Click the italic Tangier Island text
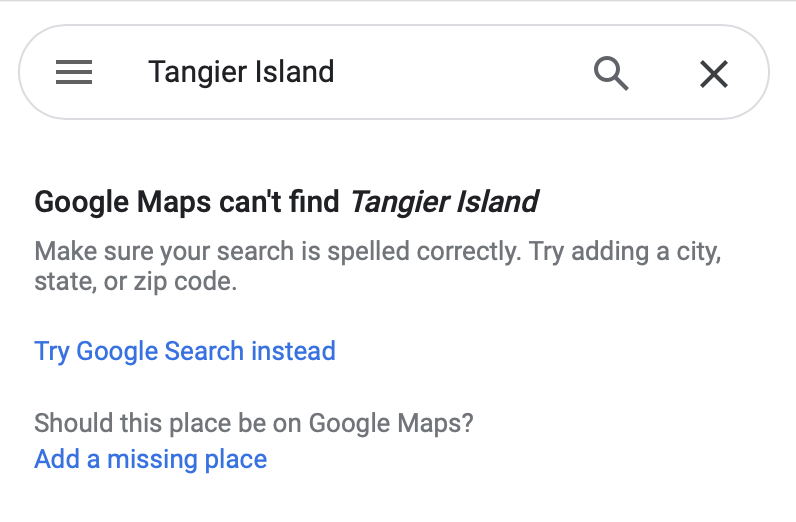Image resolution: width=796 pixels, height=522 pixels. (444, 202)
